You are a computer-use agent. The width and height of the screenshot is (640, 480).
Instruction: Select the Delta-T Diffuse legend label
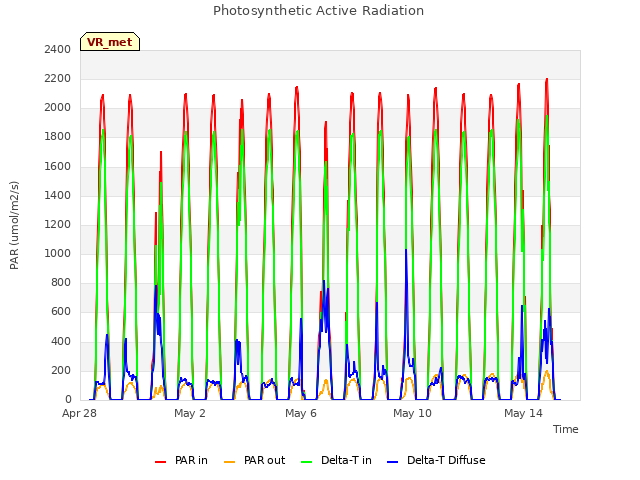pos(446,460)
